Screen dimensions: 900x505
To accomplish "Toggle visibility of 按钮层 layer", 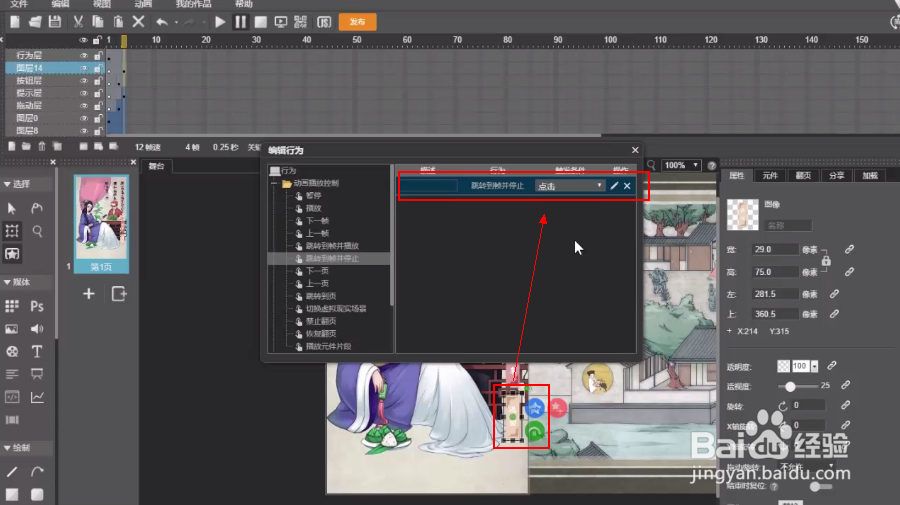I will coord(84,81).
